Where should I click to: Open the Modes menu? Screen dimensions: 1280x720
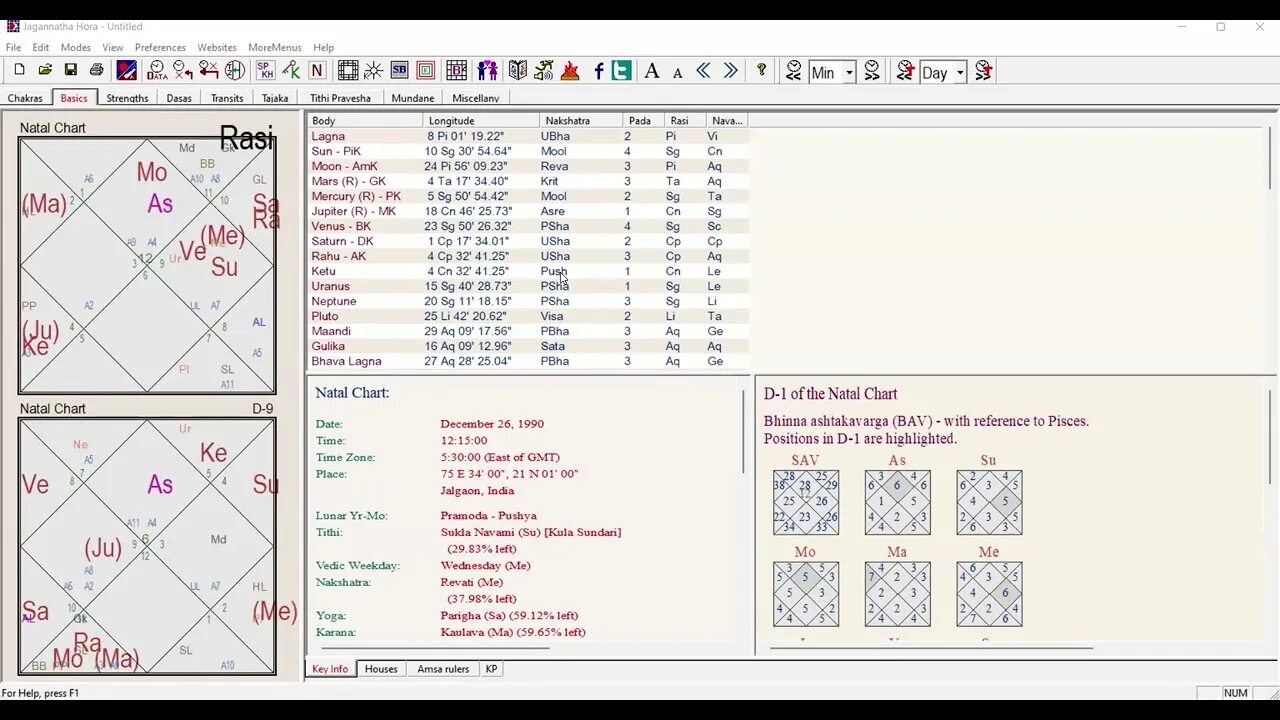coord(76,47)
